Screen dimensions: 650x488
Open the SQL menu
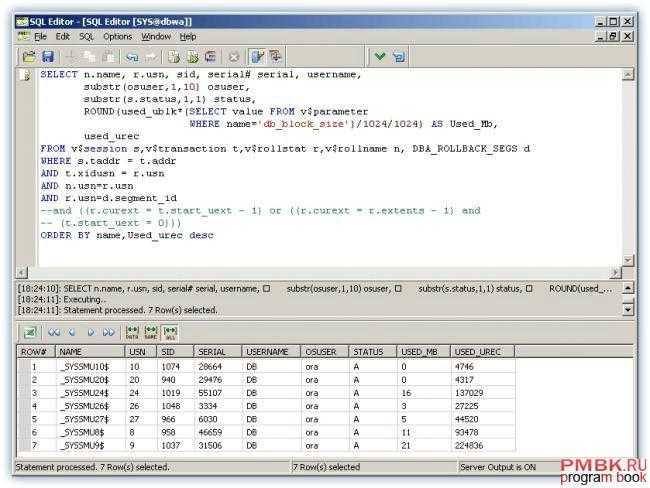click(87, 37)
